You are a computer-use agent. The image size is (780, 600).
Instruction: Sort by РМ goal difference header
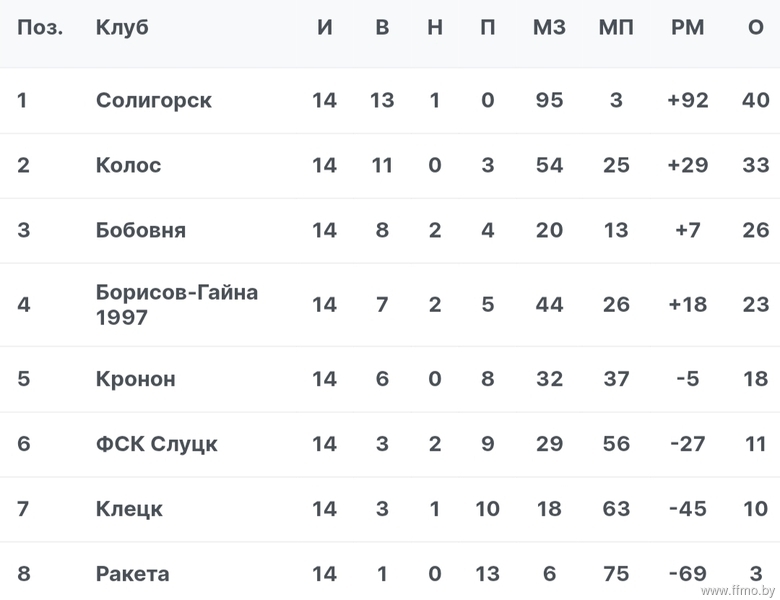coord(688,27)
